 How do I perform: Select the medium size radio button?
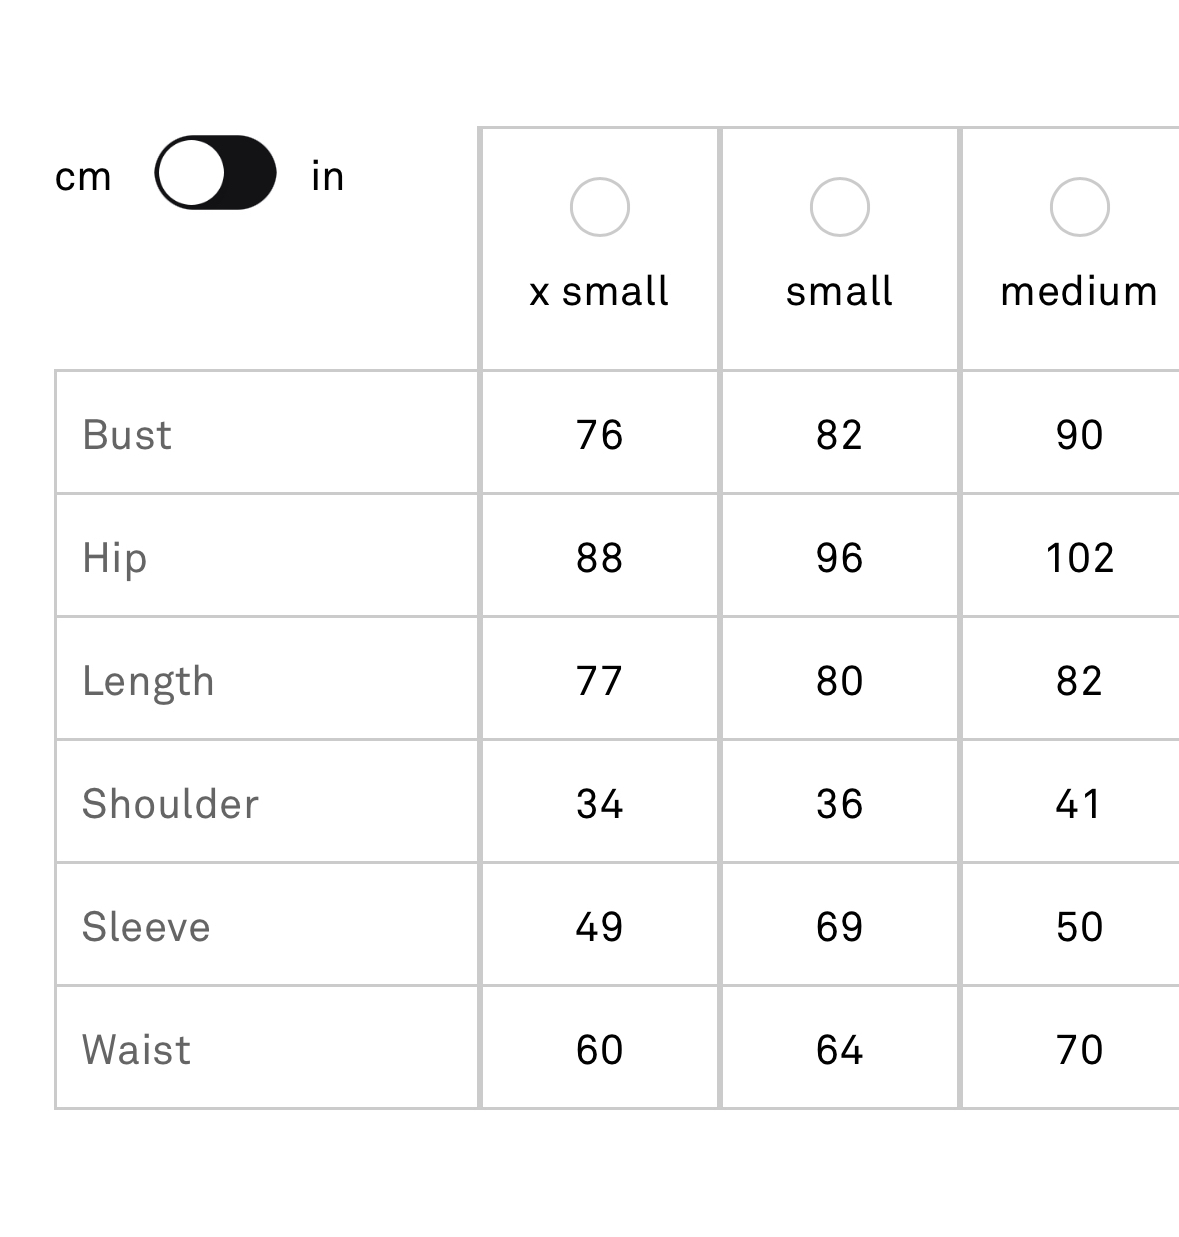tap(1079, 207)
